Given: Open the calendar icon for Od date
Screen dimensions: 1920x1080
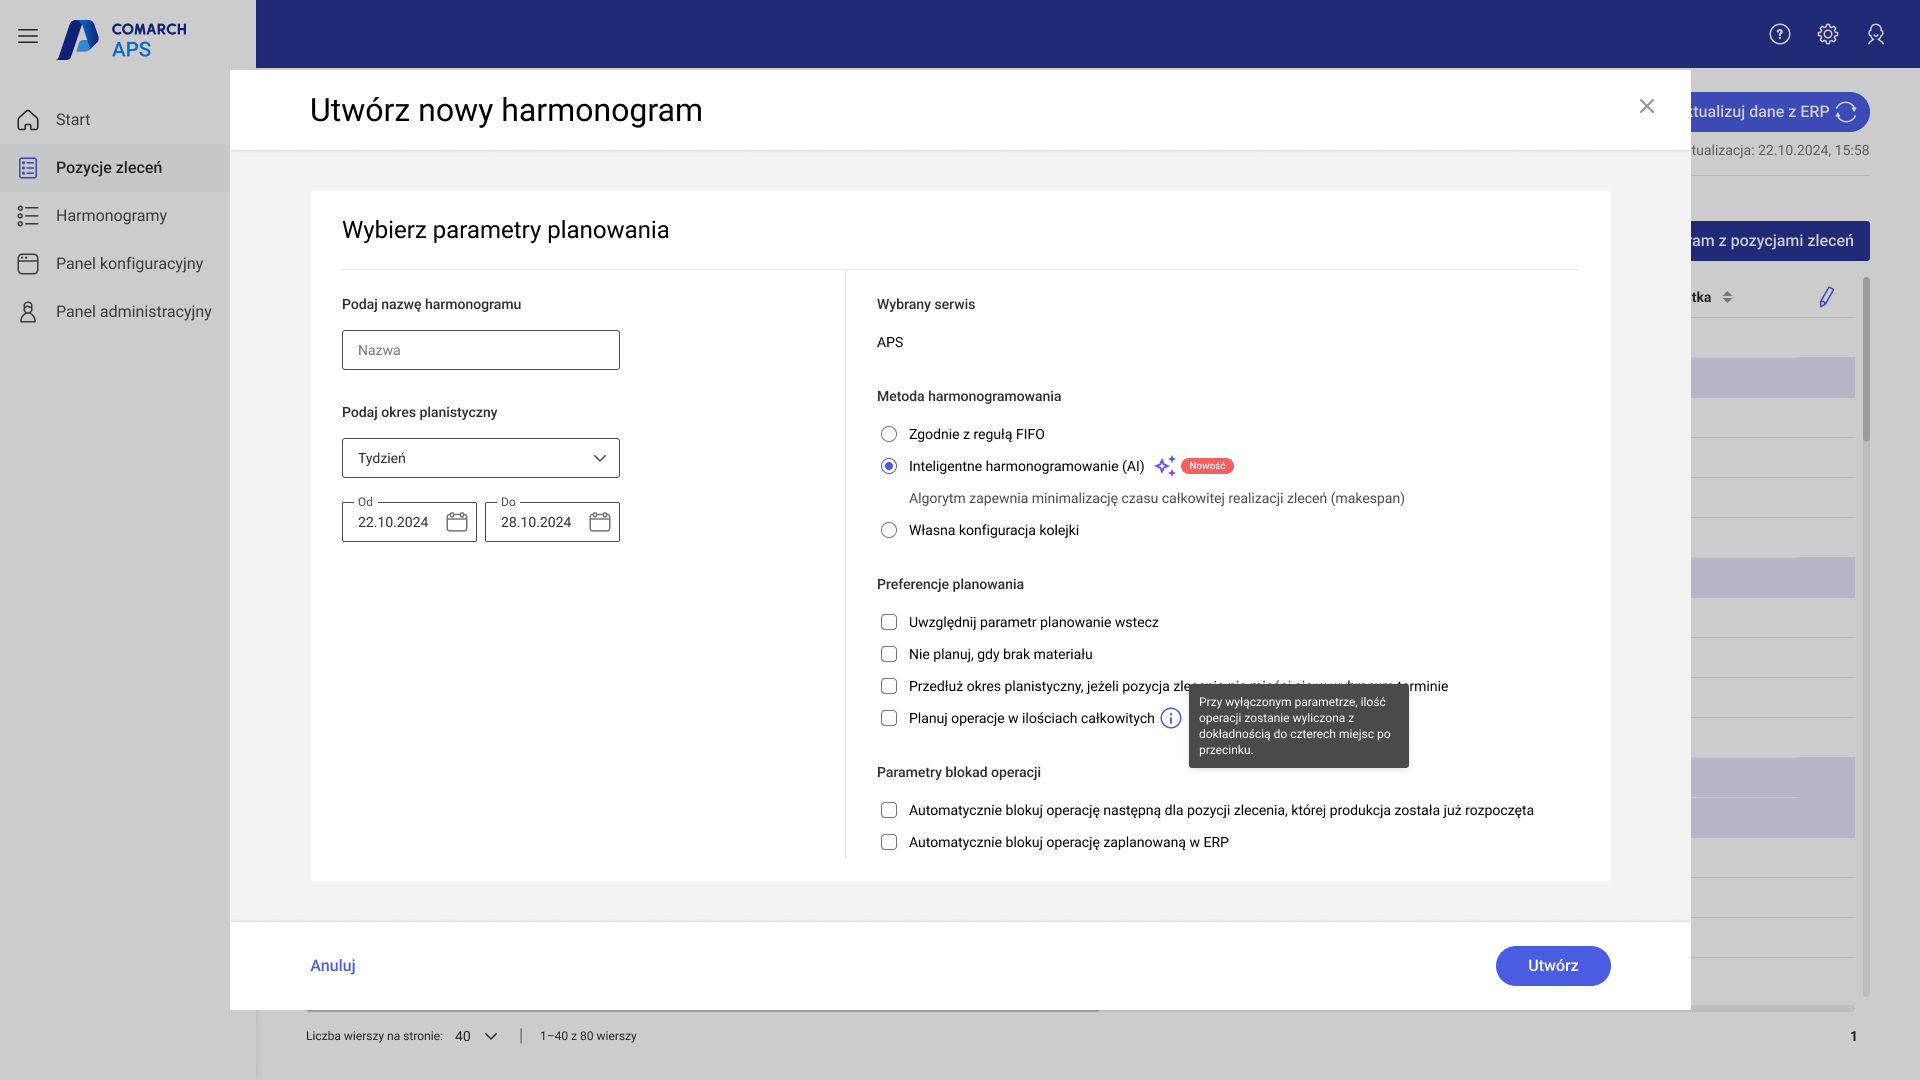Looking at the screenshot, I should (x=457, y=522).
